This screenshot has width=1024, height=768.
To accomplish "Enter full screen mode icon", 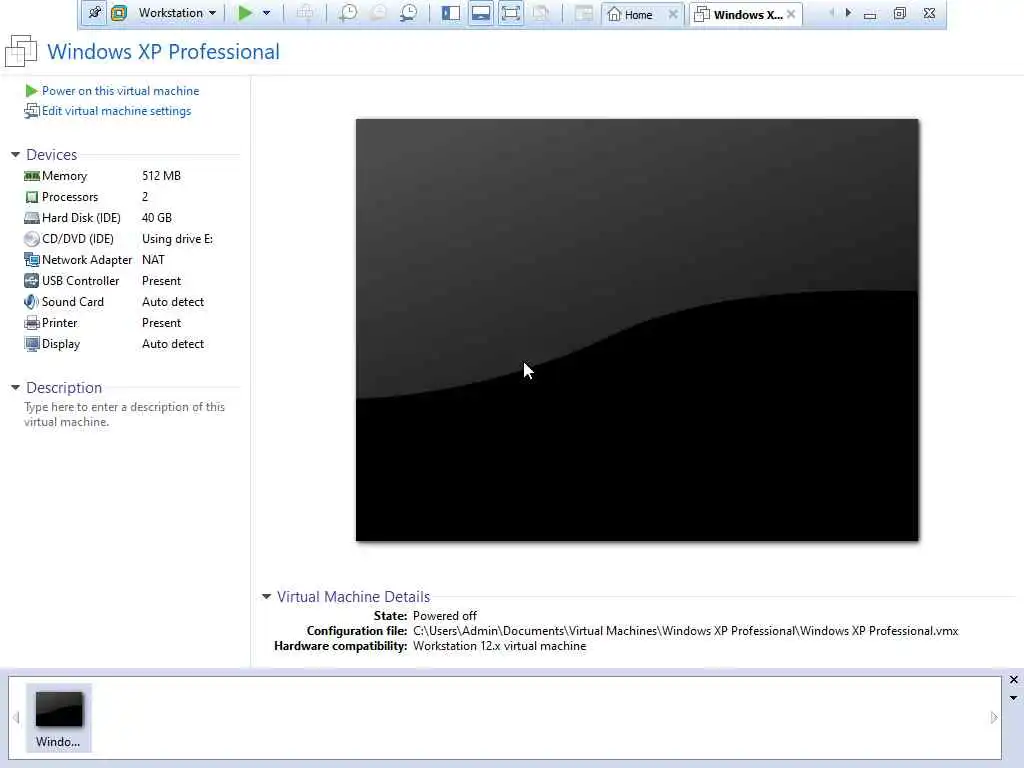I will point(511,13).
